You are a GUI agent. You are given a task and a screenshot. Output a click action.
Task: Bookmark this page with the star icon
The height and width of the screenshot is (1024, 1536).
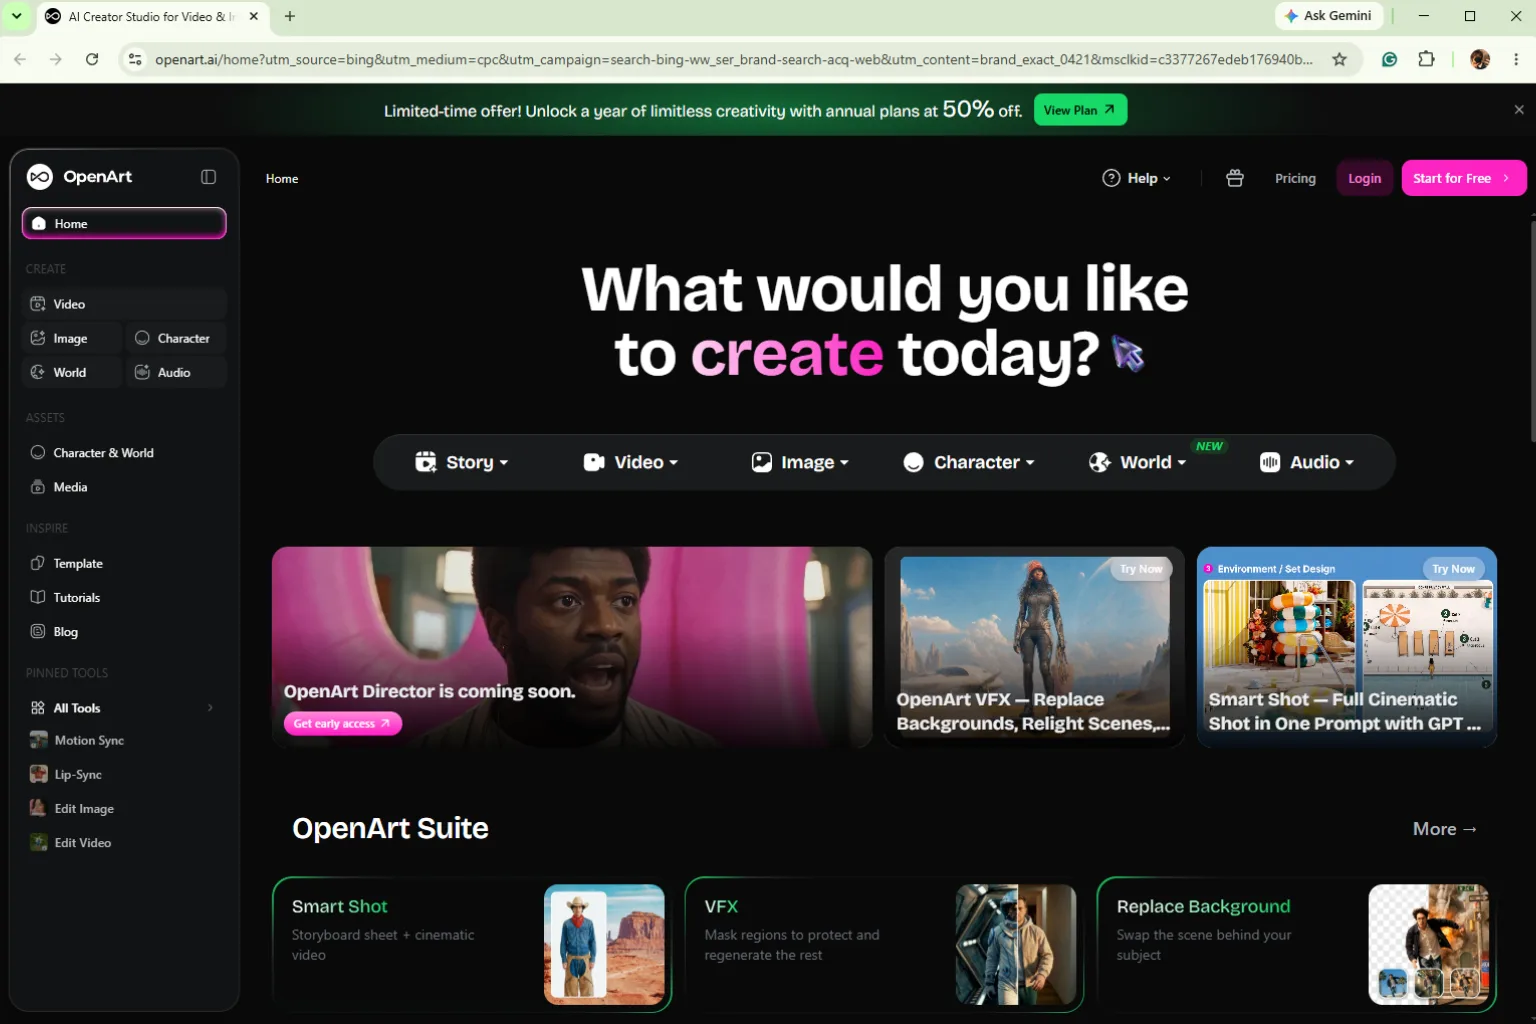1339,59
